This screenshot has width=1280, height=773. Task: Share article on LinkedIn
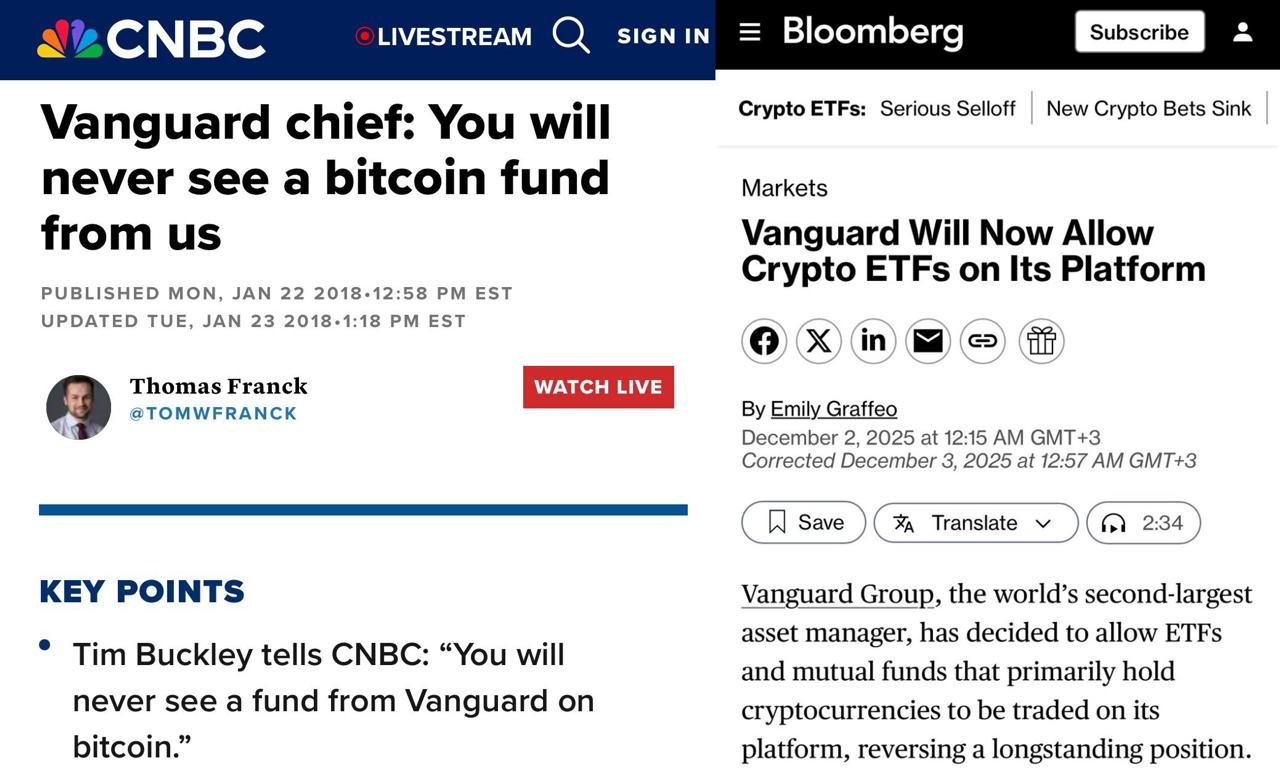pos(873,341)
